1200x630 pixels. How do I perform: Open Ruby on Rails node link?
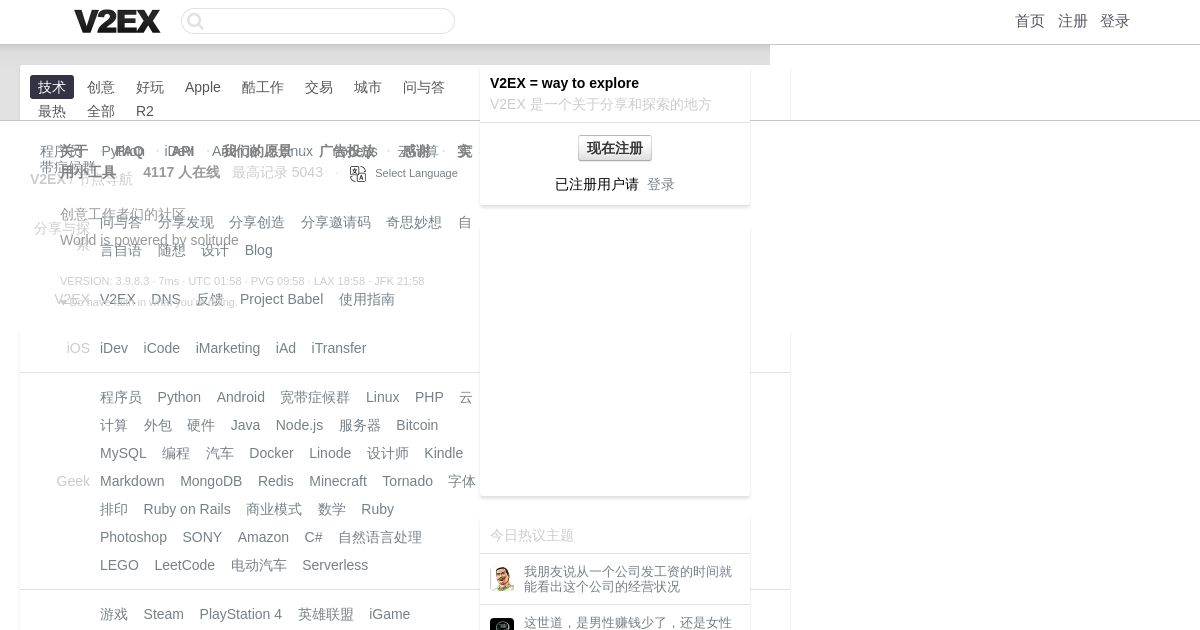point(187,509)
